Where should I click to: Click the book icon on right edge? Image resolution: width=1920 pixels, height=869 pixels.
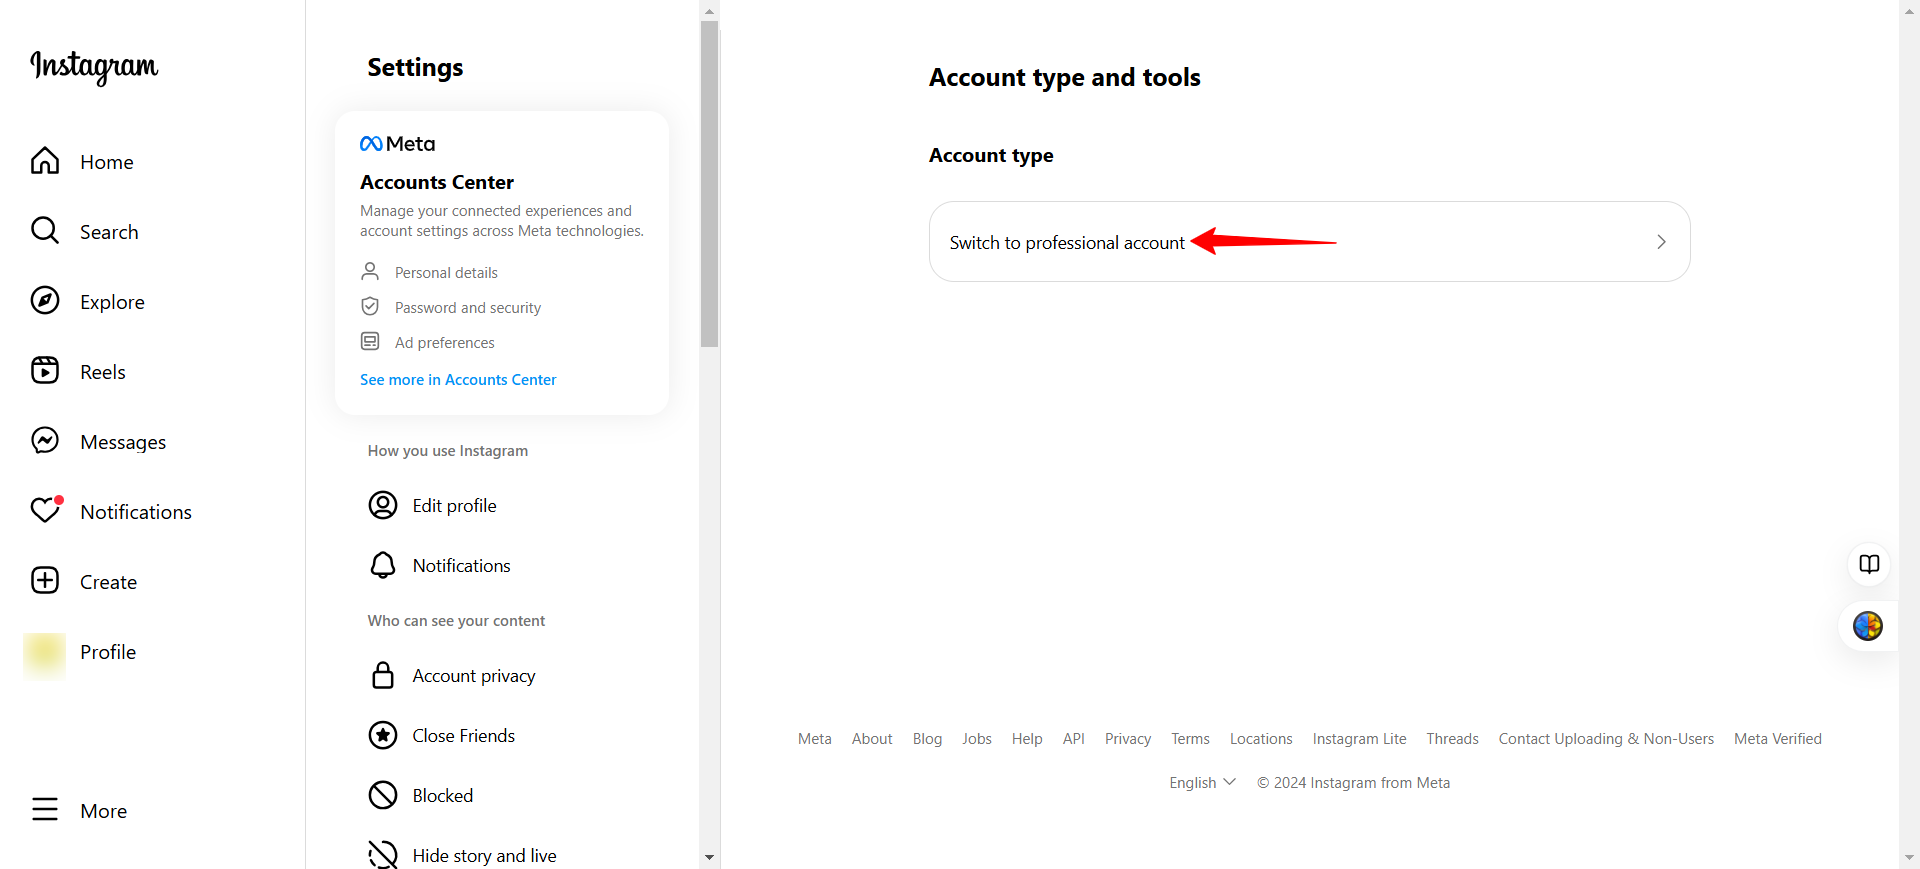(1868, 564)
